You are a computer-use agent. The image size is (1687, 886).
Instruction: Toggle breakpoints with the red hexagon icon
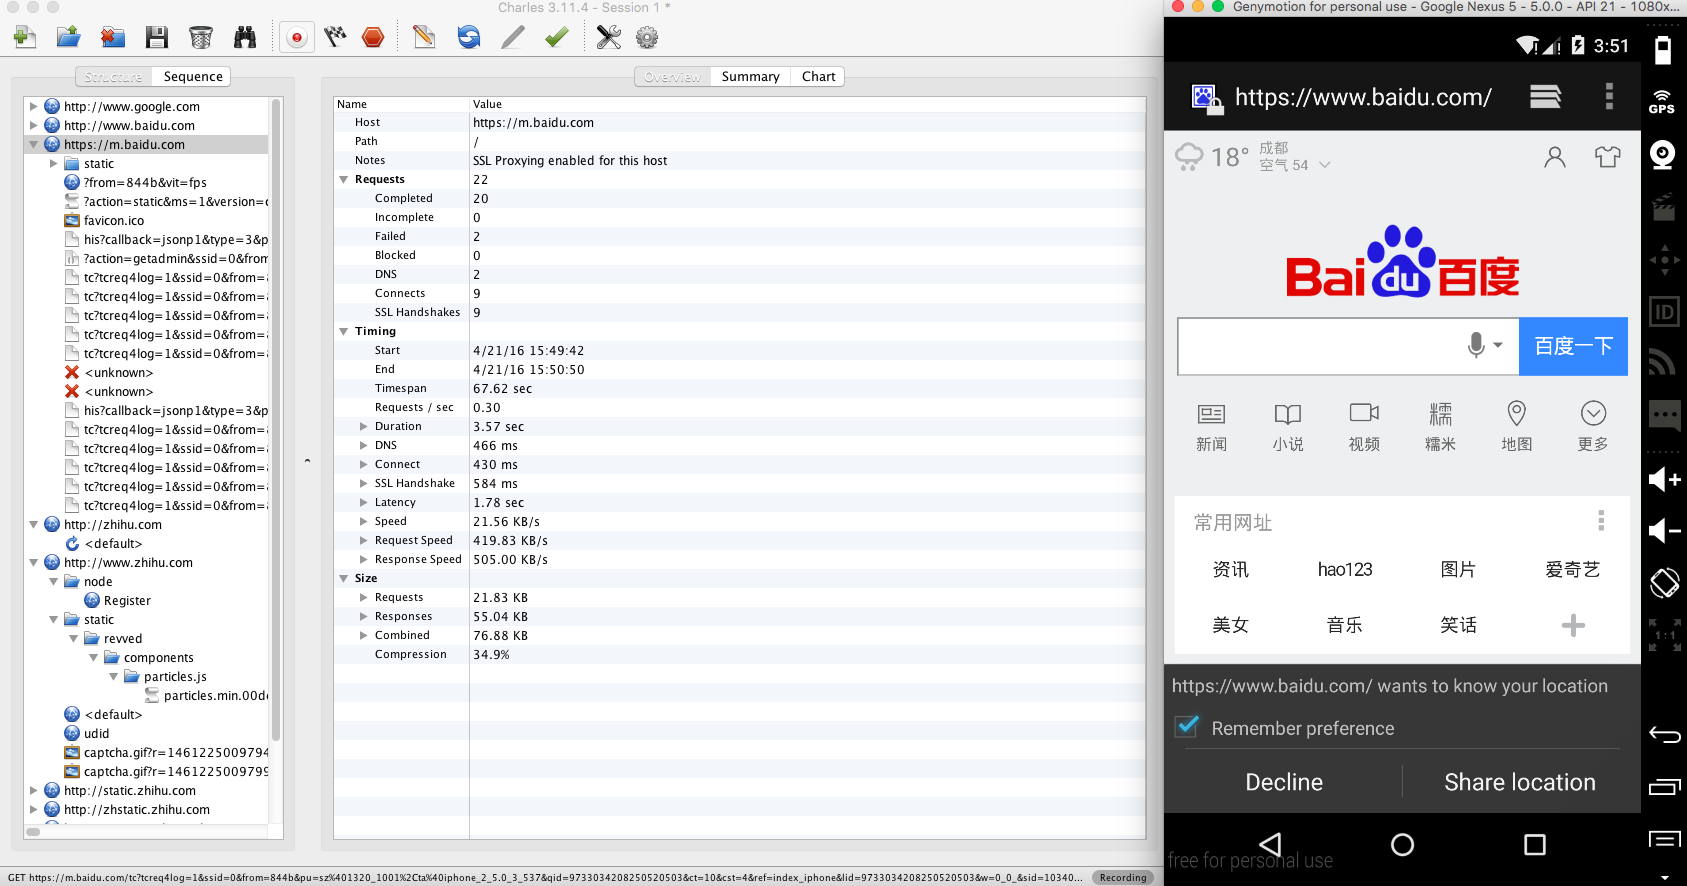click(373, 38)
